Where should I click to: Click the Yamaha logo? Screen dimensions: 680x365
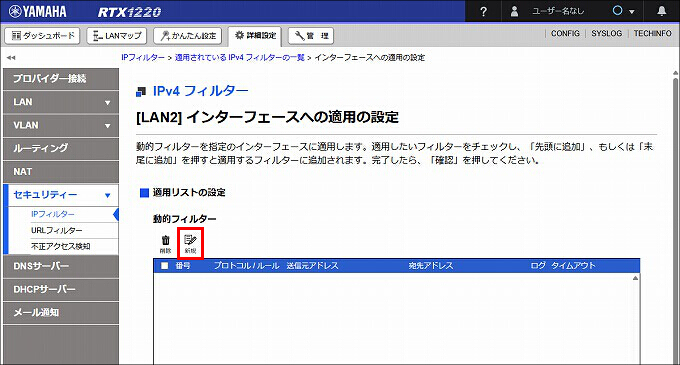[x=38, y=11]
